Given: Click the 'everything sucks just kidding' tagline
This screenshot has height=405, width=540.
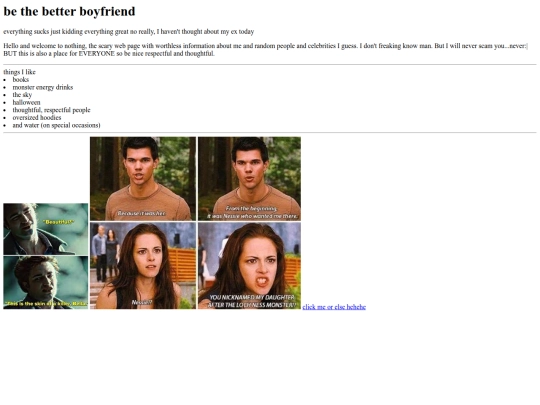Looking at the screenshot, I should point(128,32).
